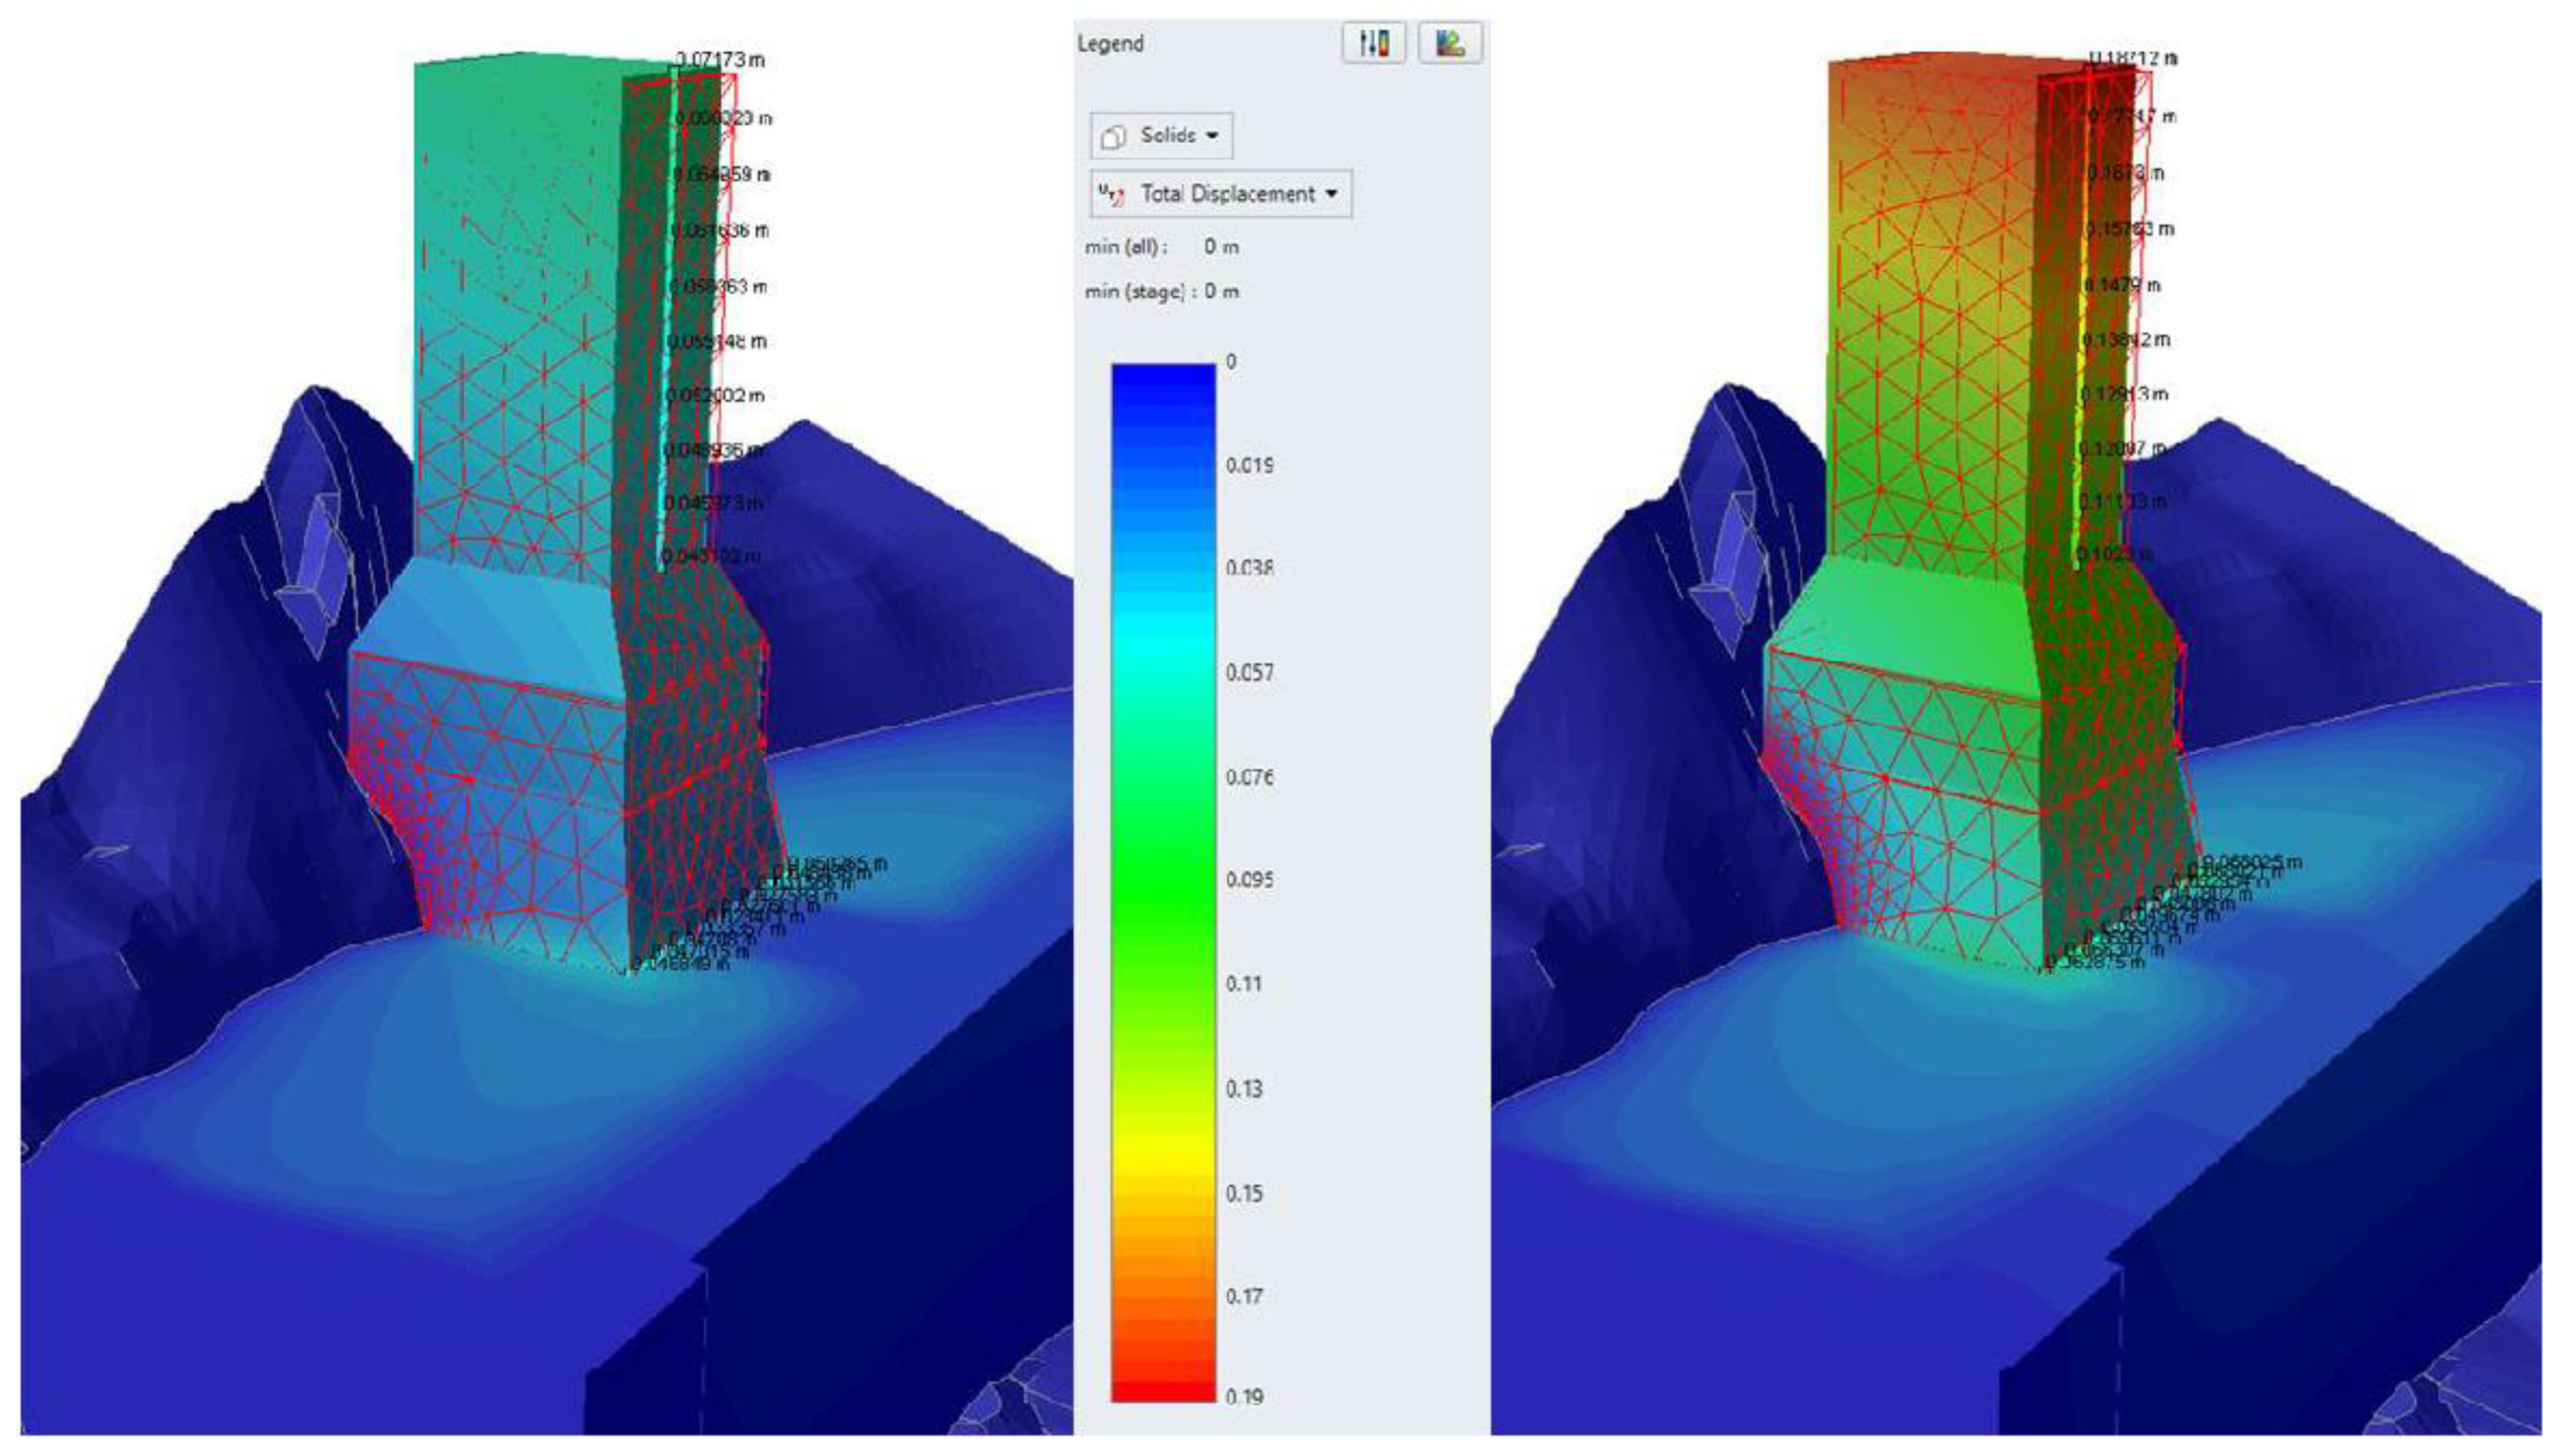This screenshot has height=1456, width=2559.
Task: Click the min (stage) value text
Action: coord(1221,292)
